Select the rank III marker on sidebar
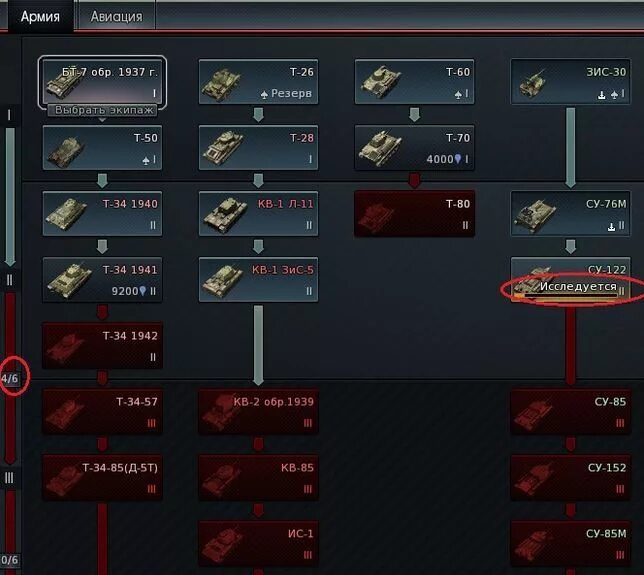The width and height of the screenshot is (644, 575). click(9, 478)
